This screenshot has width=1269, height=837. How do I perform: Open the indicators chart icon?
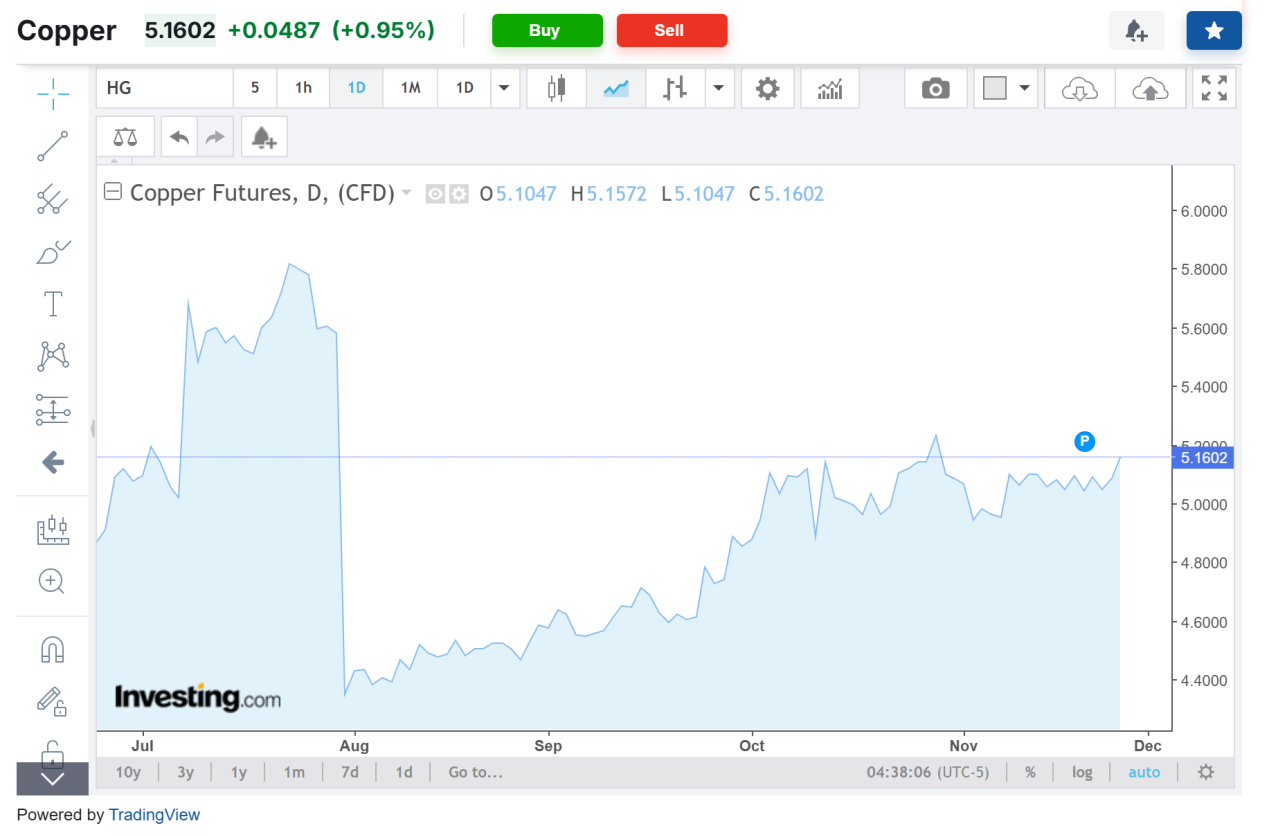[830, 89]
